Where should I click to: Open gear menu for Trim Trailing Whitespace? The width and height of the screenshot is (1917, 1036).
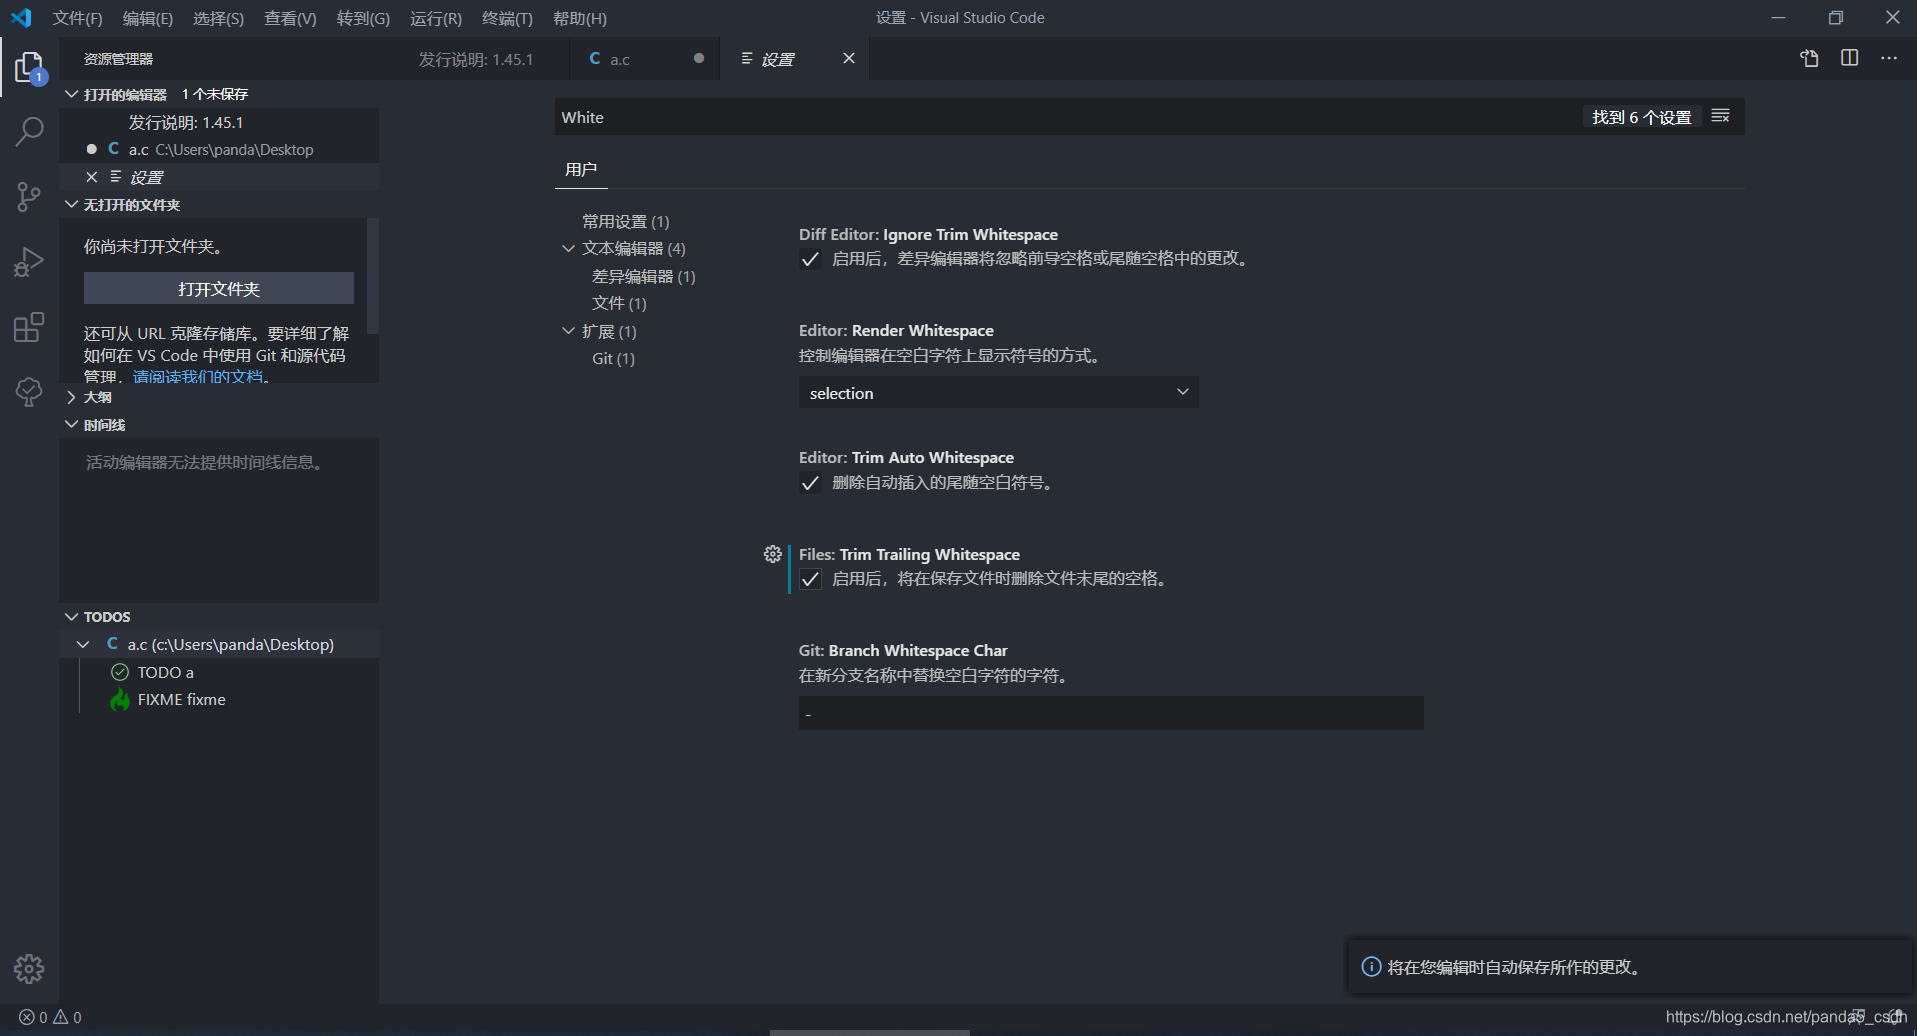(x=772, y=554)
